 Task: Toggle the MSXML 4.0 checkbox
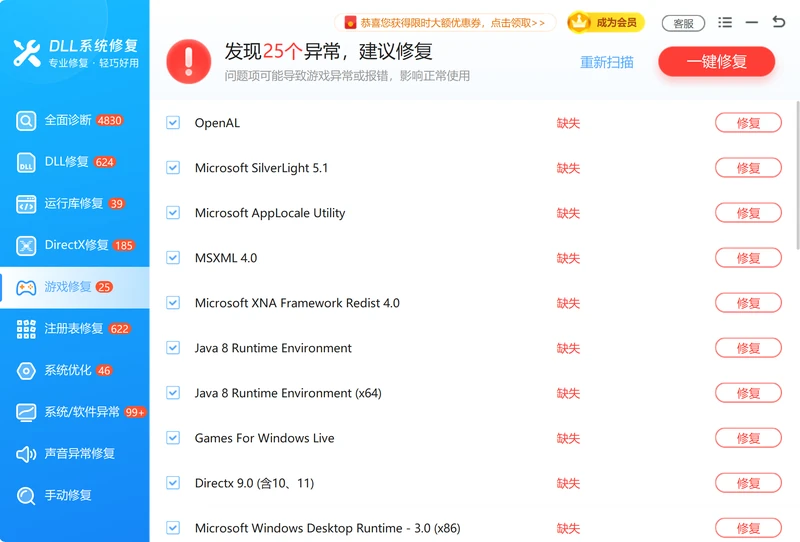click(173, 257)
